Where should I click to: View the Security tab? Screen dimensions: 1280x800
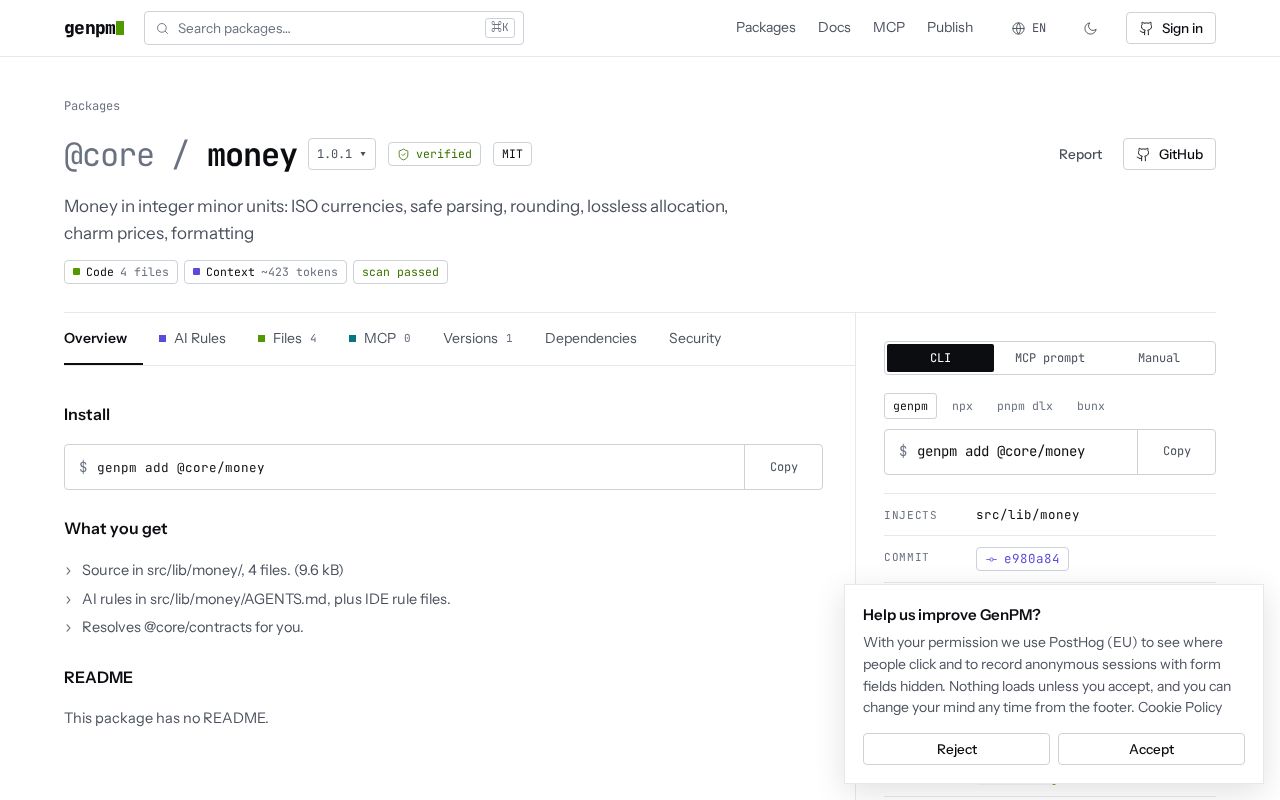(x=695, y=338)
